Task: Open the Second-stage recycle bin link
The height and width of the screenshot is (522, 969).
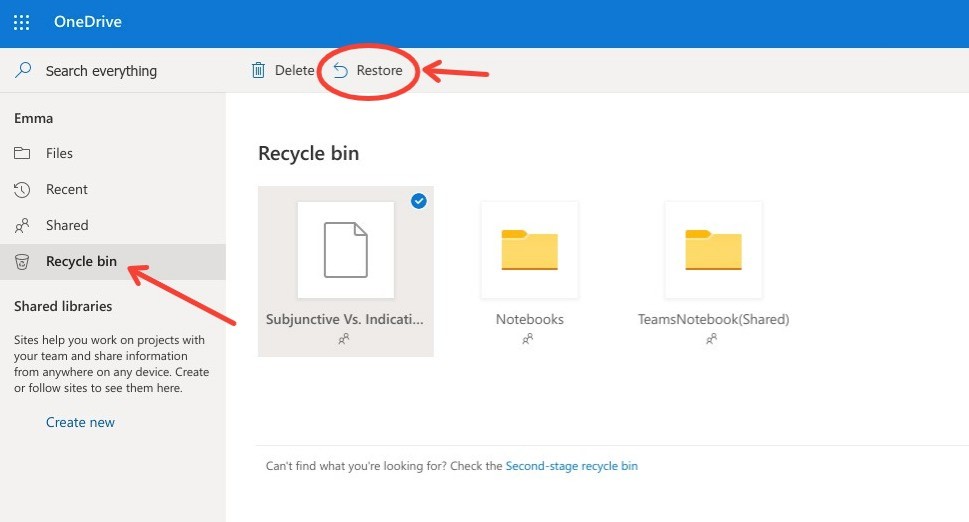Action: [x=572, y=466]
